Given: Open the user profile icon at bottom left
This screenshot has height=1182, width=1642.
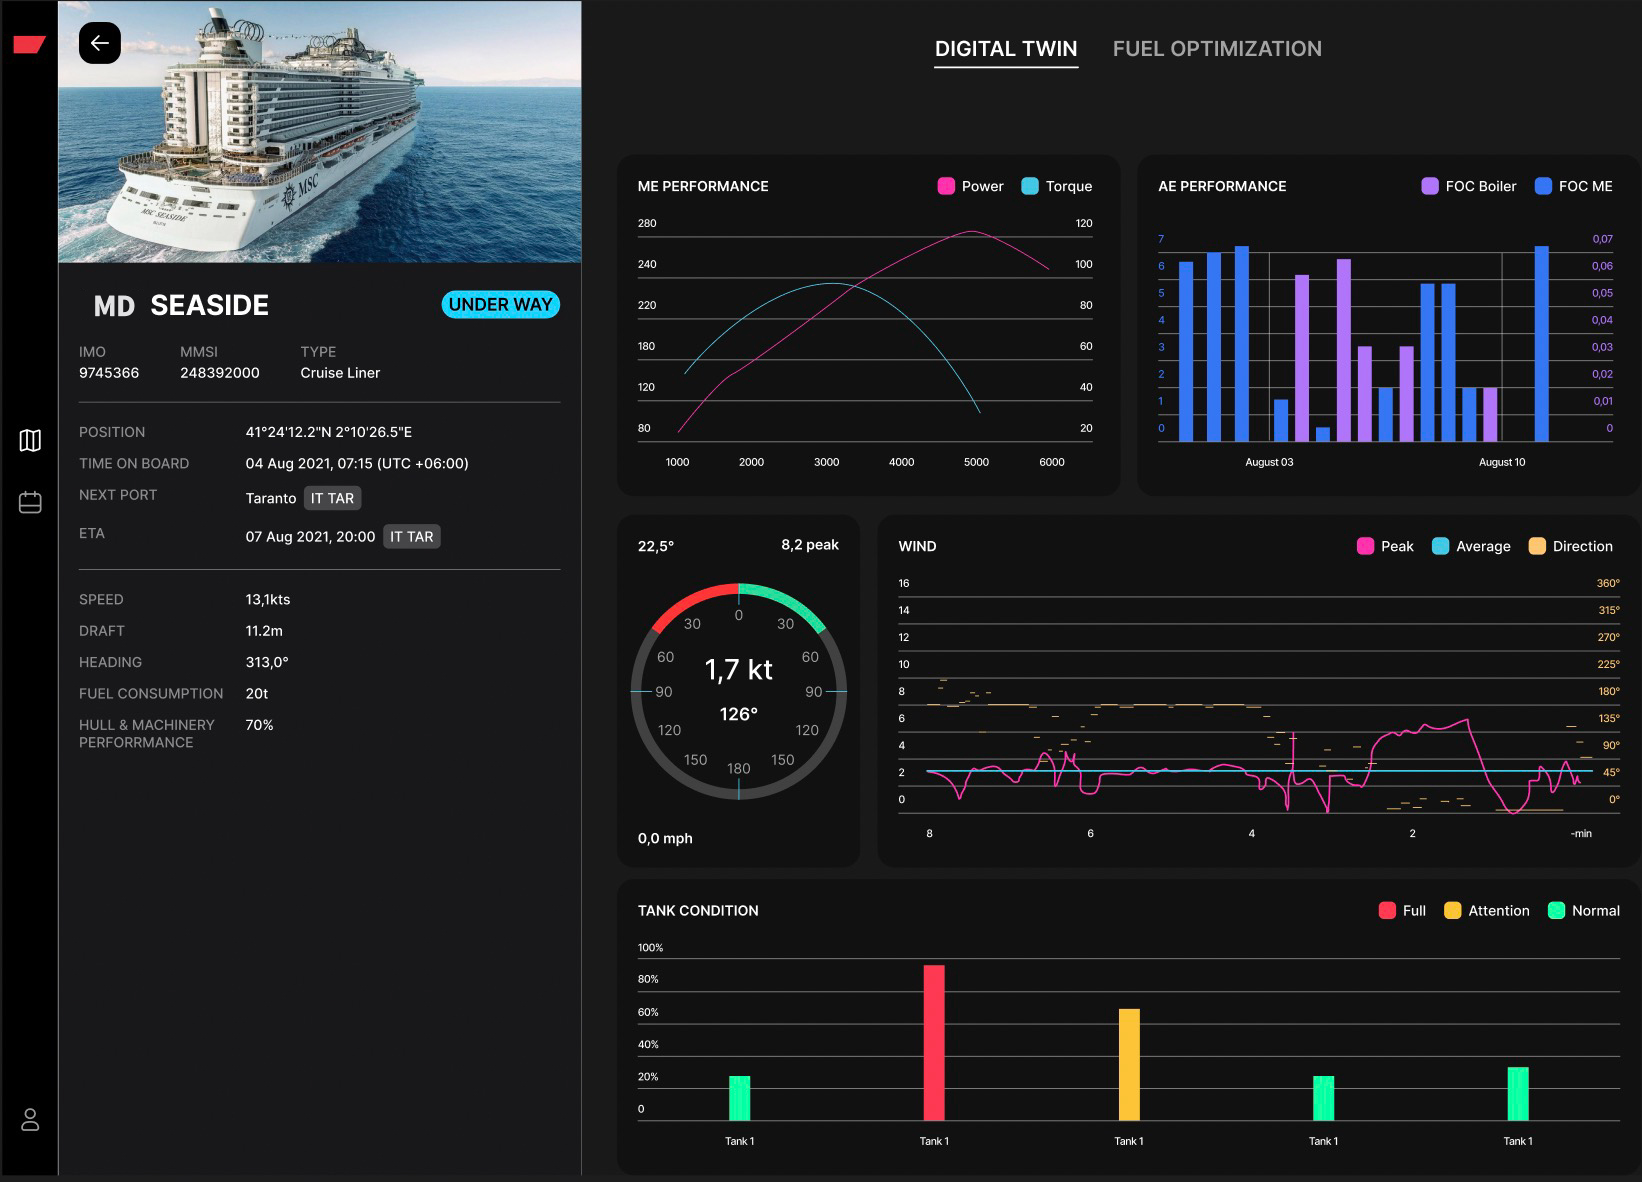Looking at the screenshot, I should point(30,1121).
